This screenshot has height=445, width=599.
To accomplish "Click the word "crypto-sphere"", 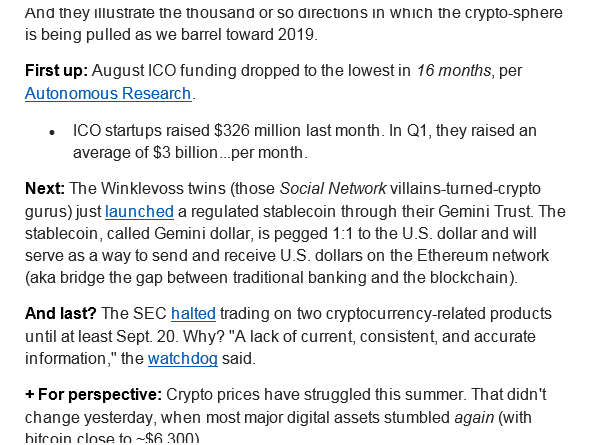I will pyautogui.click(x=514, y=13).
